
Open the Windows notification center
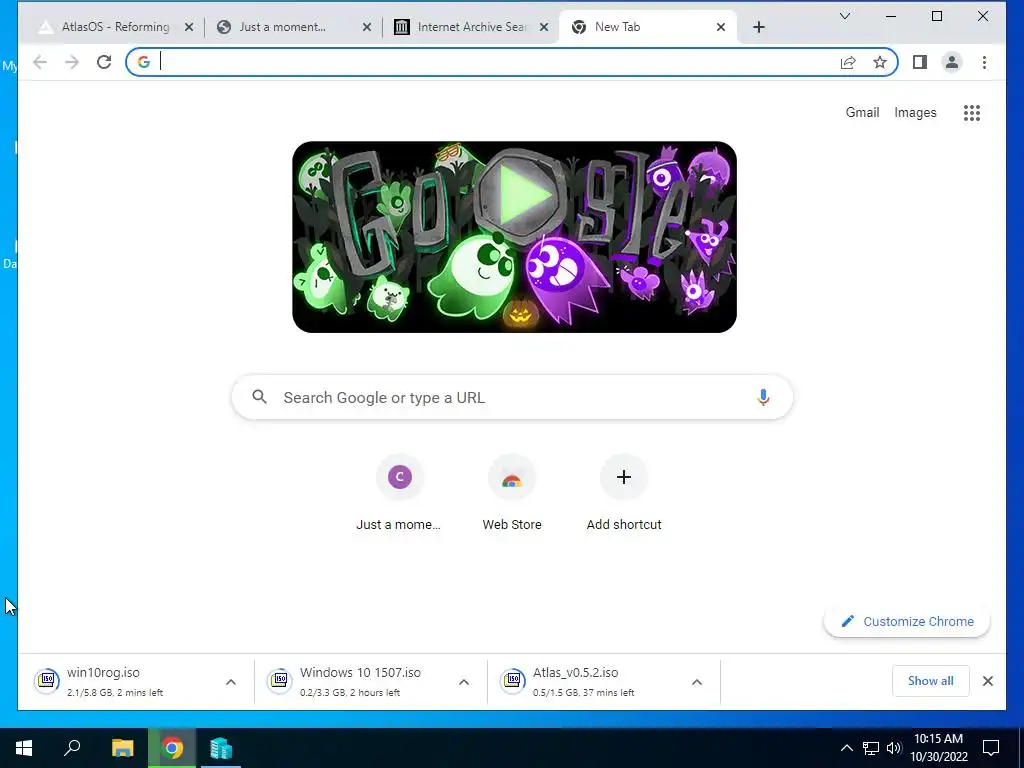click(x=991, y=748)
